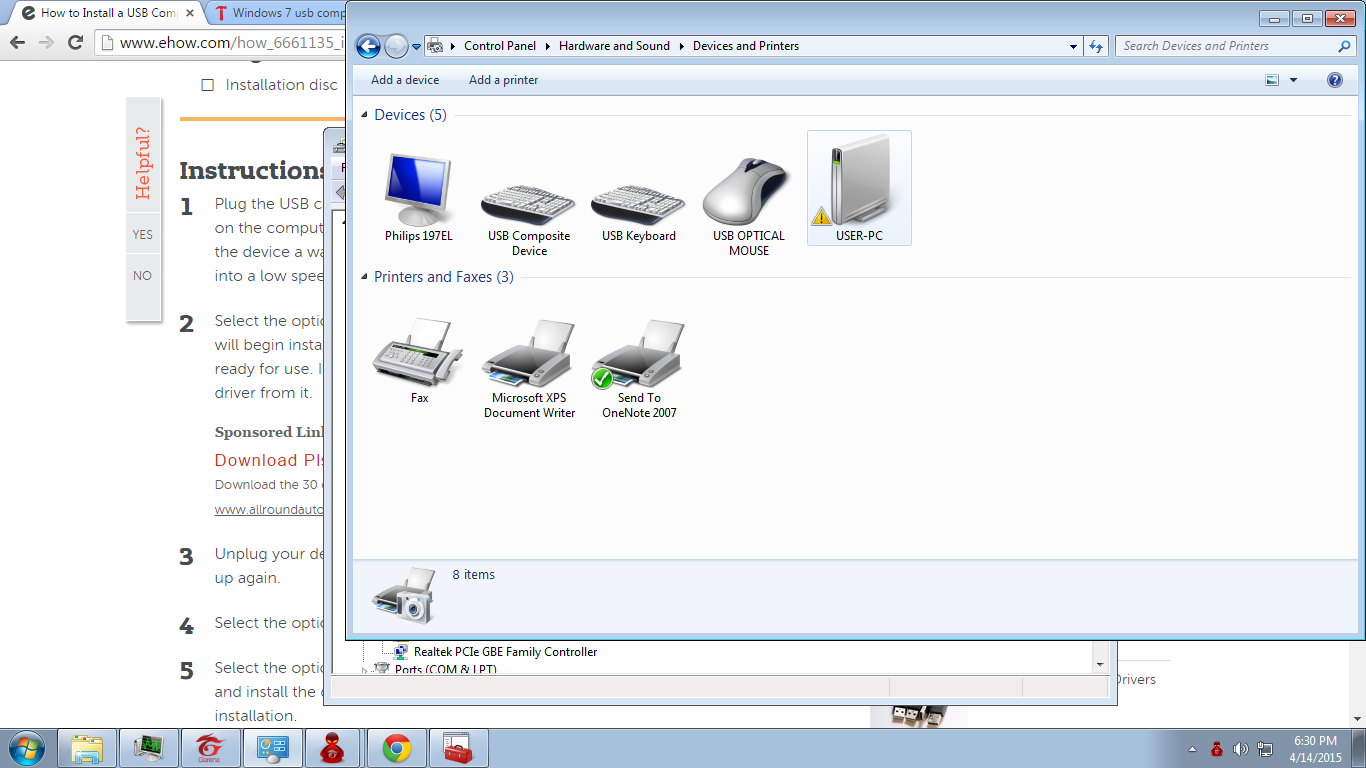Click Add a printer

[504, 80]
